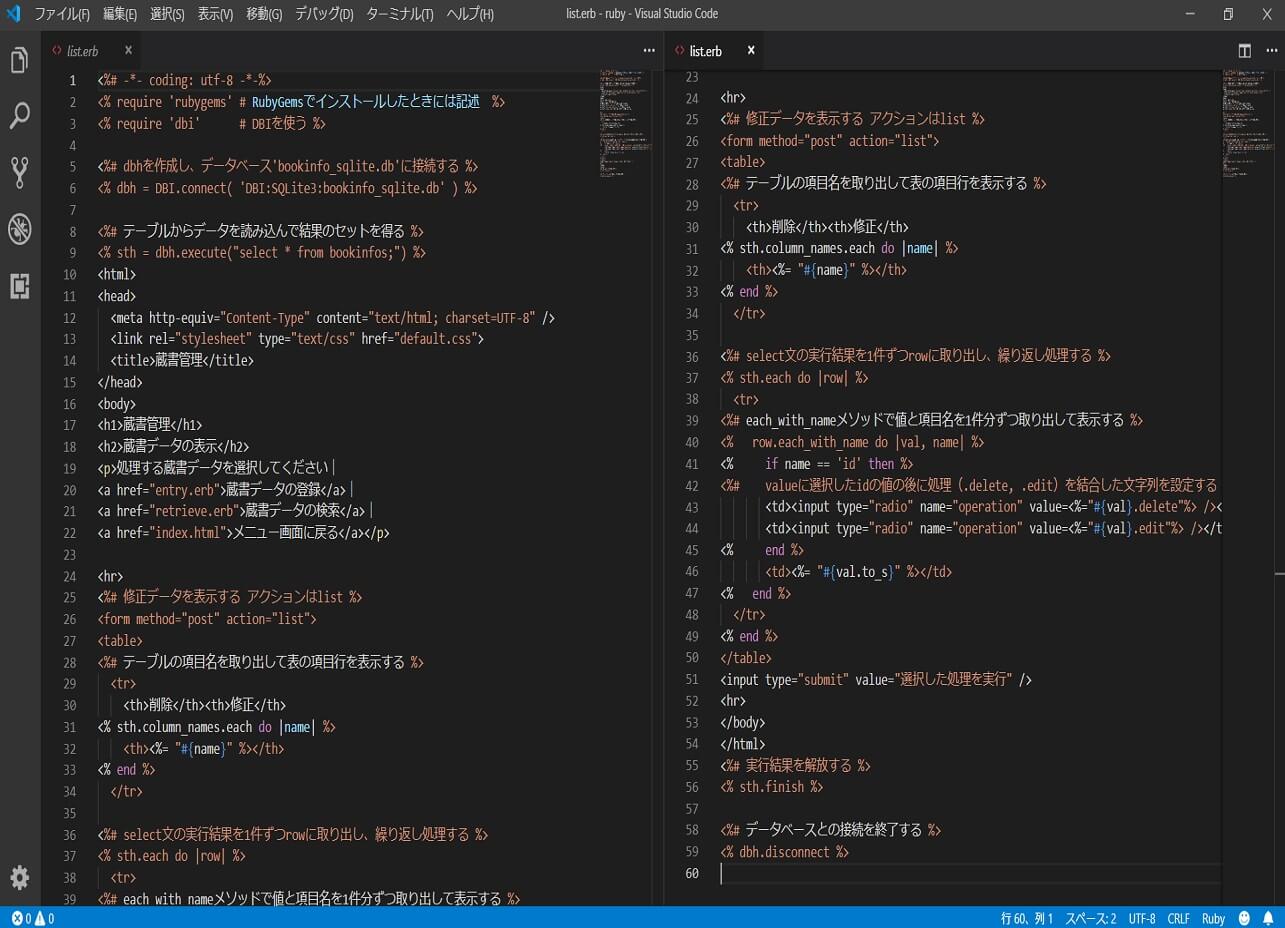This screenshot has width=1285, height=928.
Task: Open the ターミナル(T) menu
Action: (x=400, y=14)
